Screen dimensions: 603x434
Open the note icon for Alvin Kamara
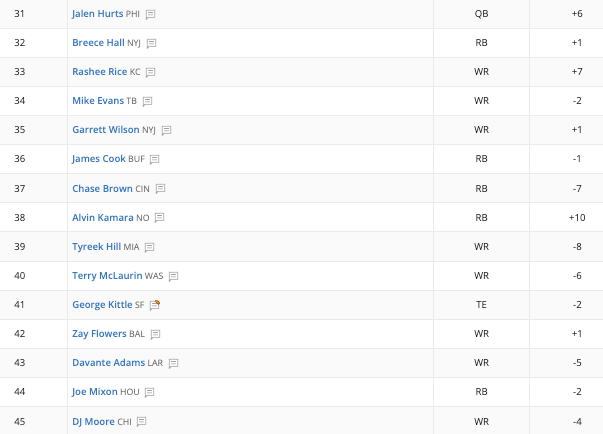click(x=159, y=218)
